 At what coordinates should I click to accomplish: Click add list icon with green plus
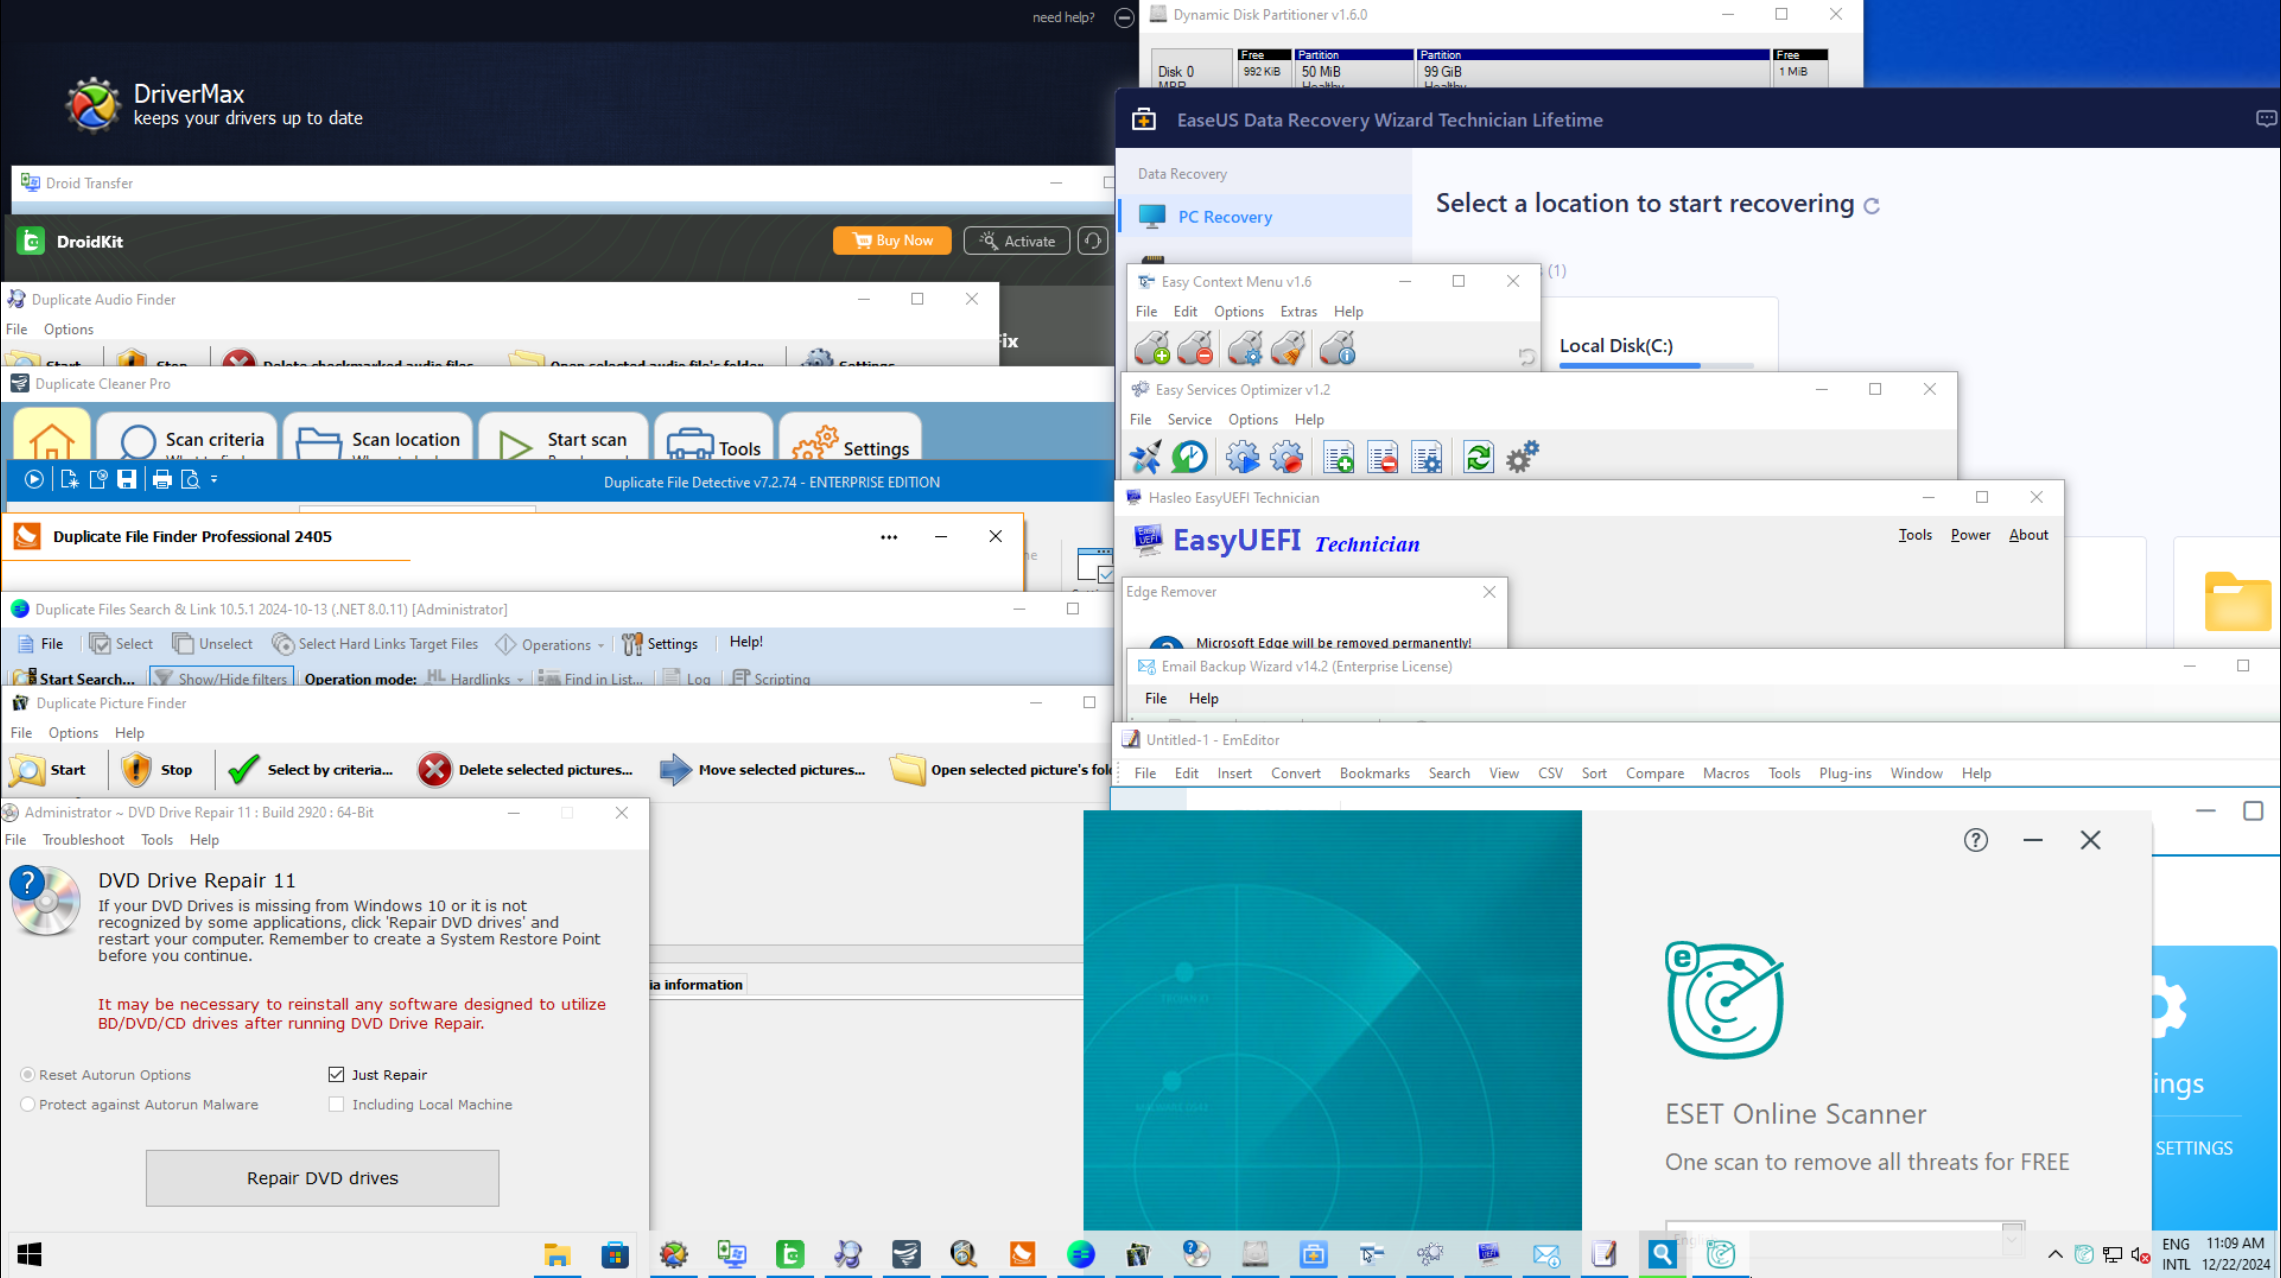[1338, 457]
